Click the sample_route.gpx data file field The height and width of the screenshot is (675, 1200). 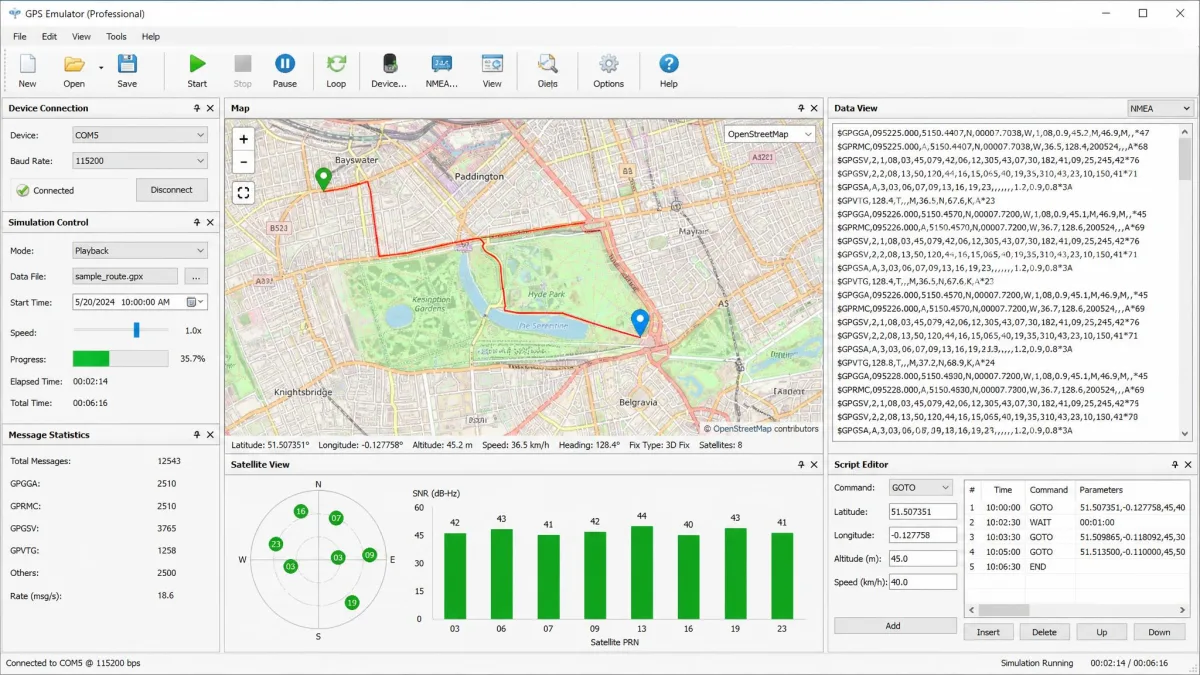[125, 276]
